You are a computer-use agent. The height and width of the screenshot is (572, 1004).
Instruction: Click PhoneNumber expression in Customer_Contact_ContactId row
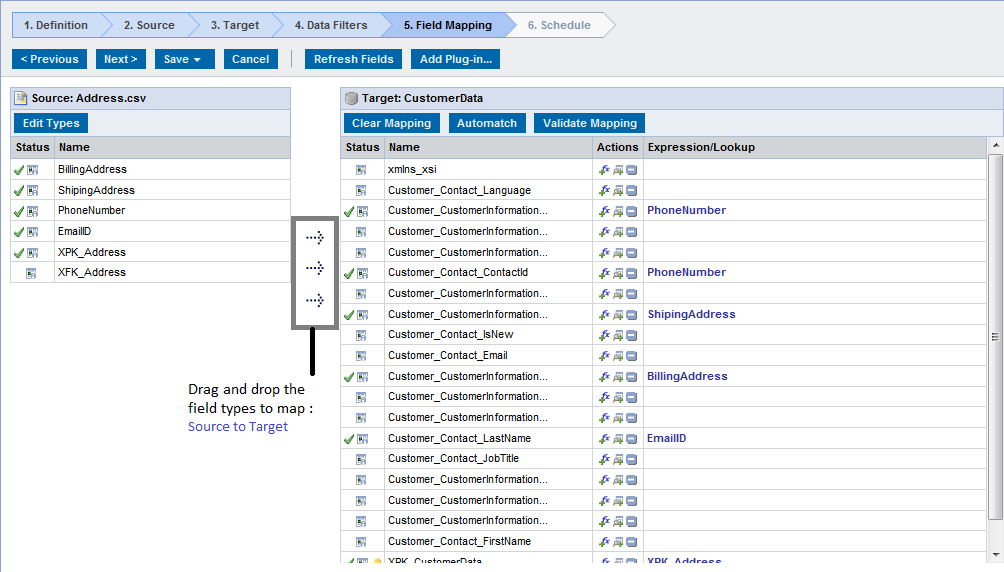point(686,272)
